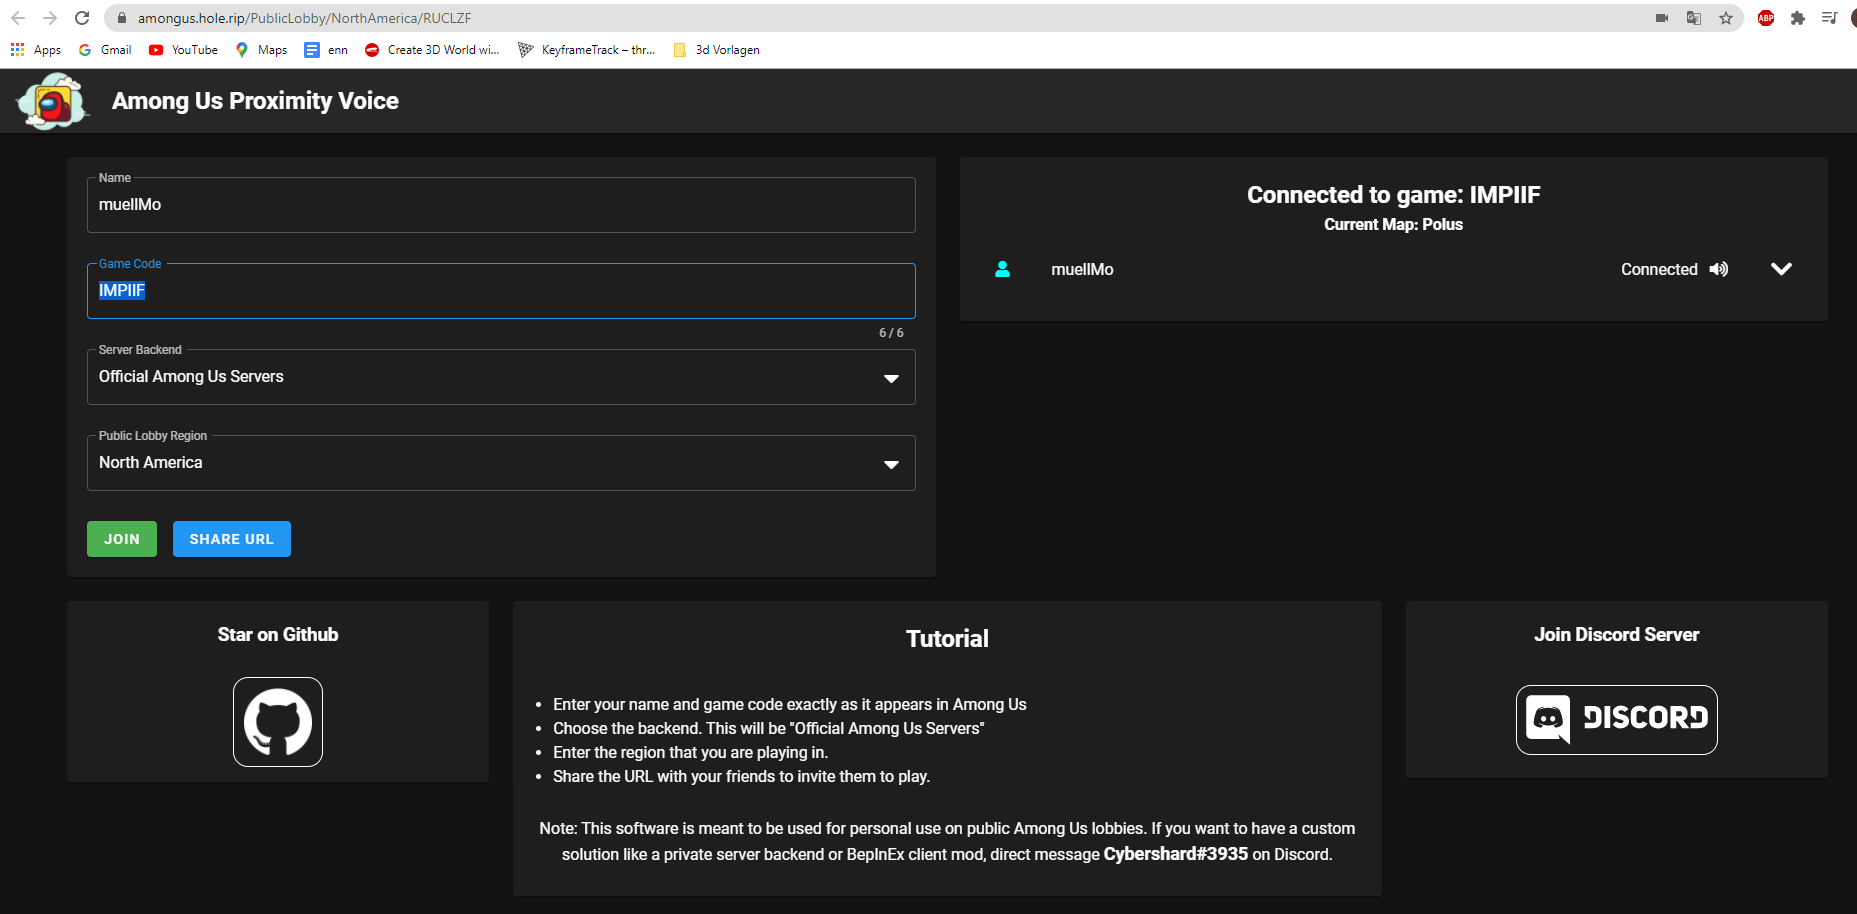Open Create 3D World bookmark

(x=432, y=50)
